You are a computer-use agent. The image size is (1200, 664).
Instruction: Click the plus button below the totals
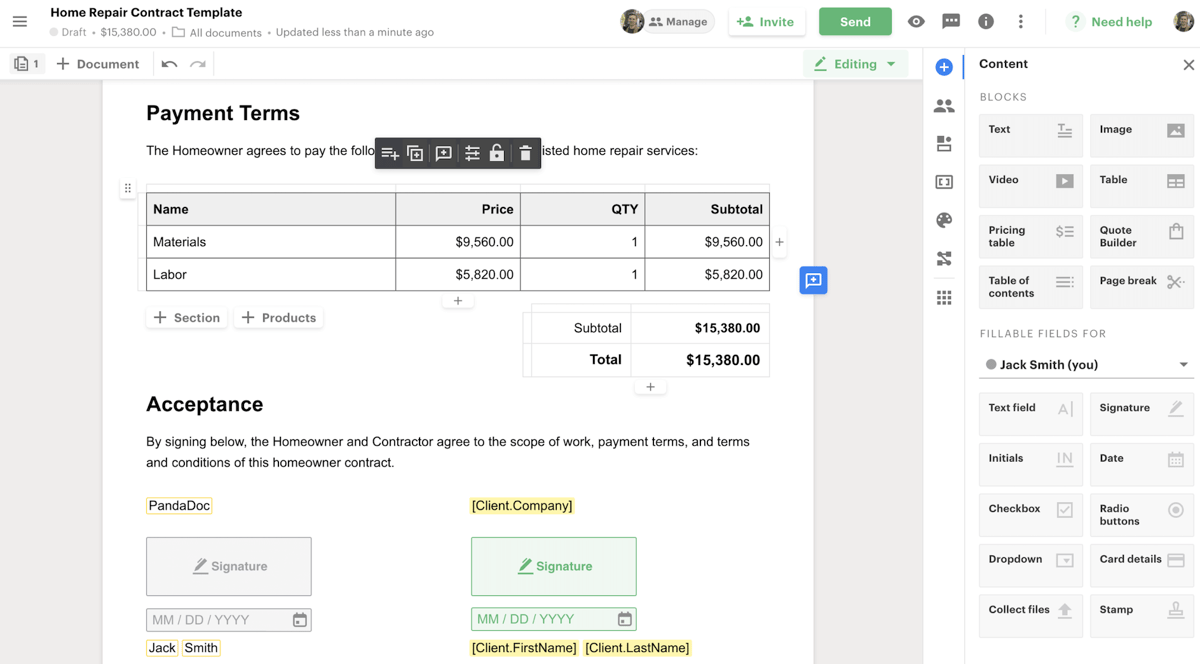tap(650, 387)
